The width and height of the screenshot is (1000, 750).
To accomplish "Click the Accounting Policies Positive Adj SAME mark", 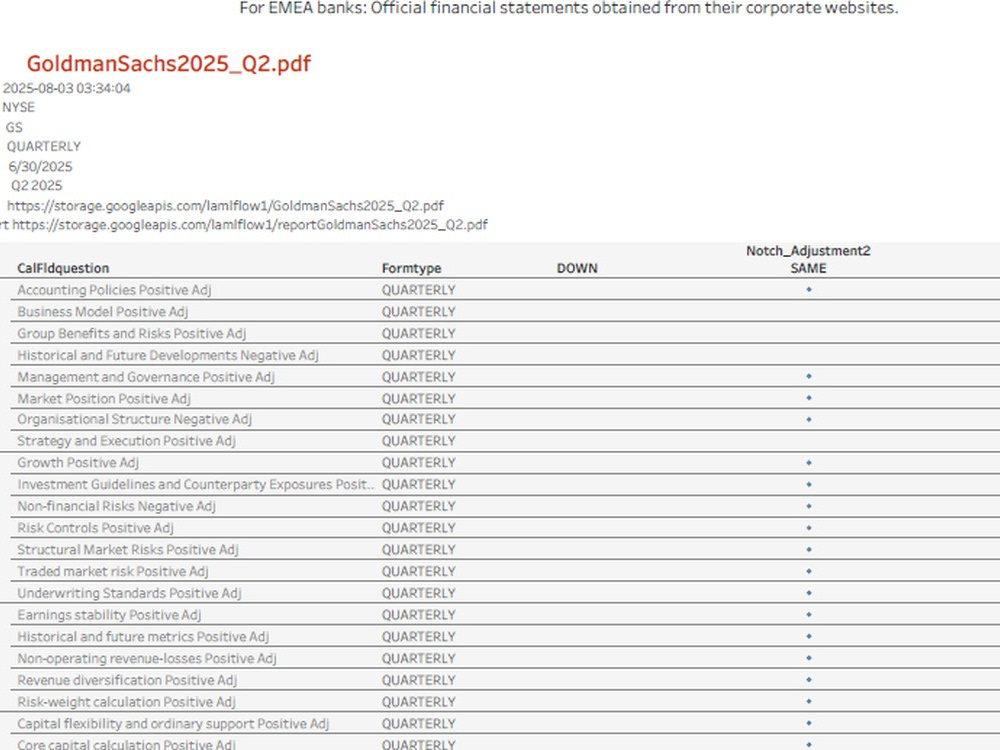I will 809,290.
